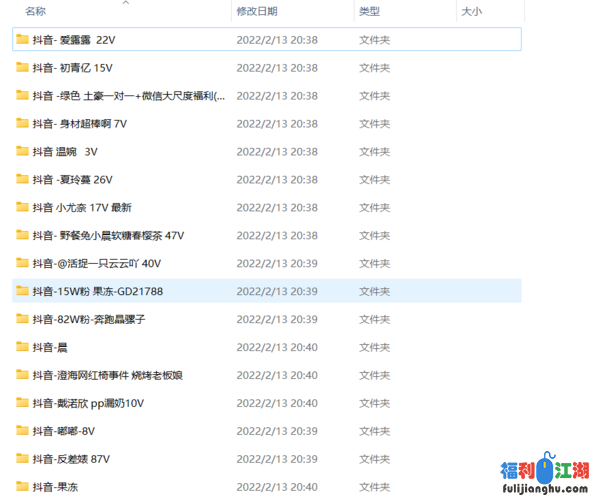600x504 pixels.
Task: Click folder icon beside 抖音-82W粉-奔跑晶骡子
Action: pos(22,319)
